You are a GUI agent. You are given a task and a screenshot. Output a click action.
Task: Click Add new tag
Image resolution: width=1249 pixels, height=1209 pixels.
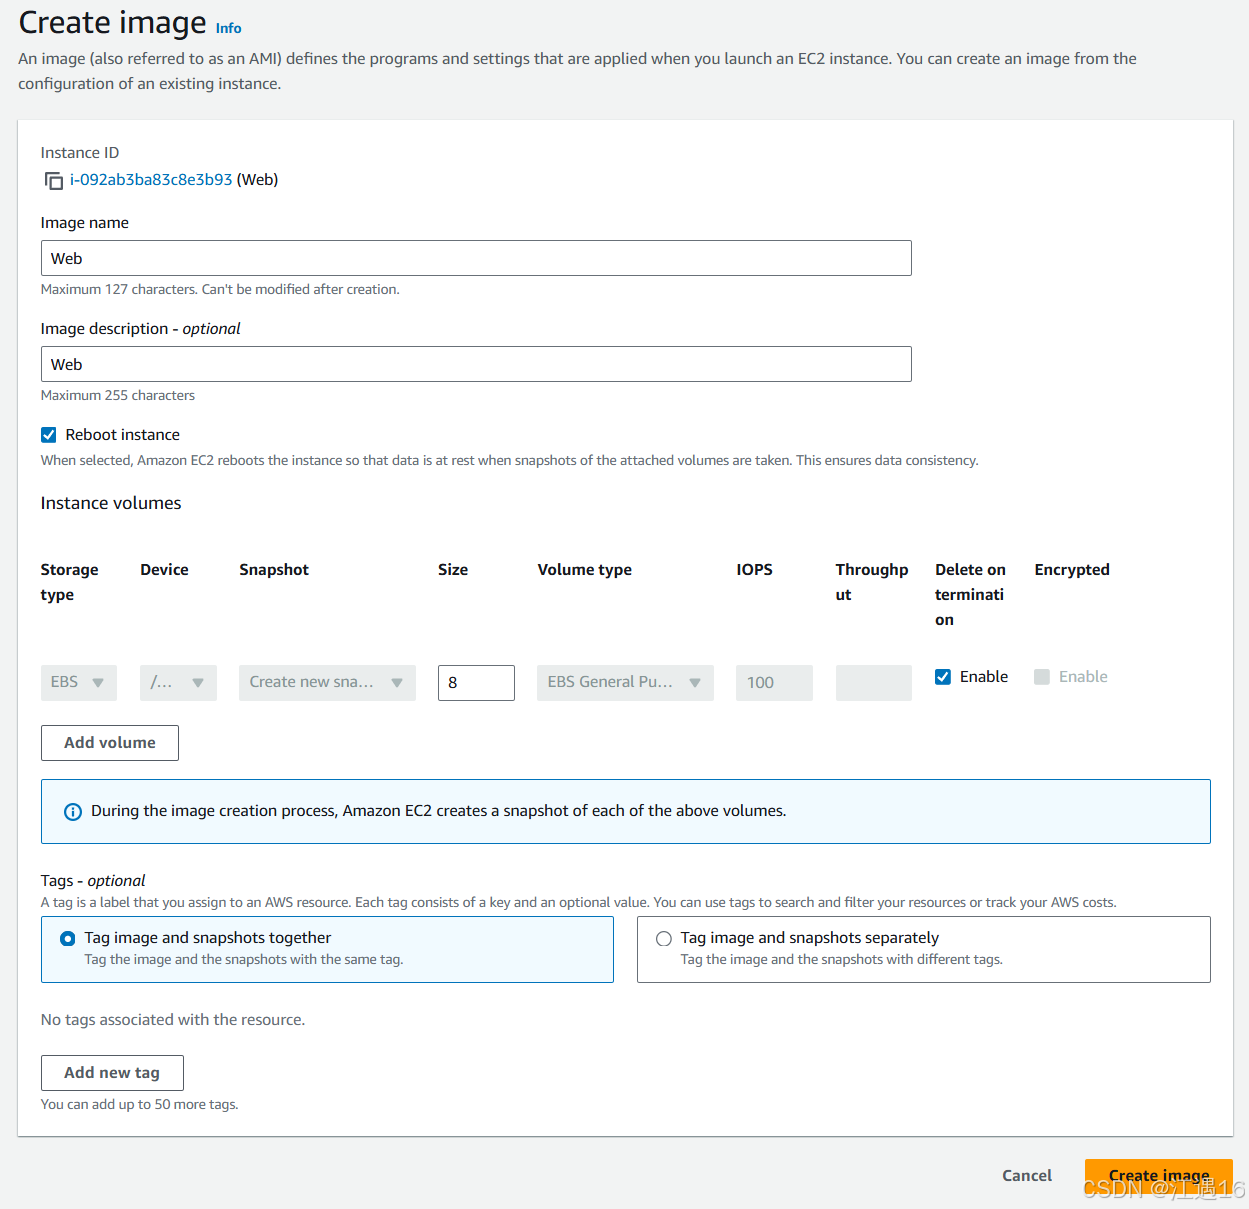[111, 1072]
